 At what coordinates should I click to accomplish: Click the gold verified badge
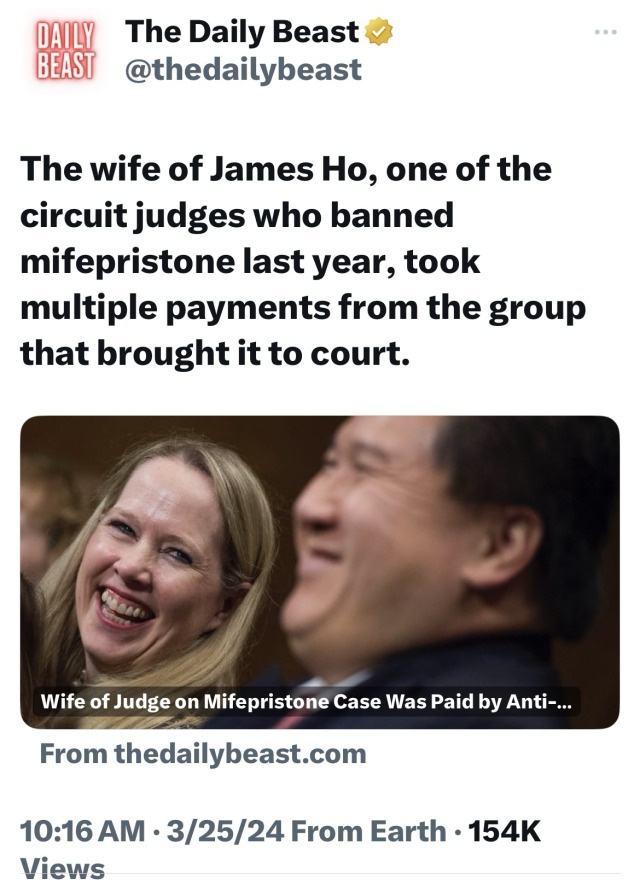click(379, 31)
